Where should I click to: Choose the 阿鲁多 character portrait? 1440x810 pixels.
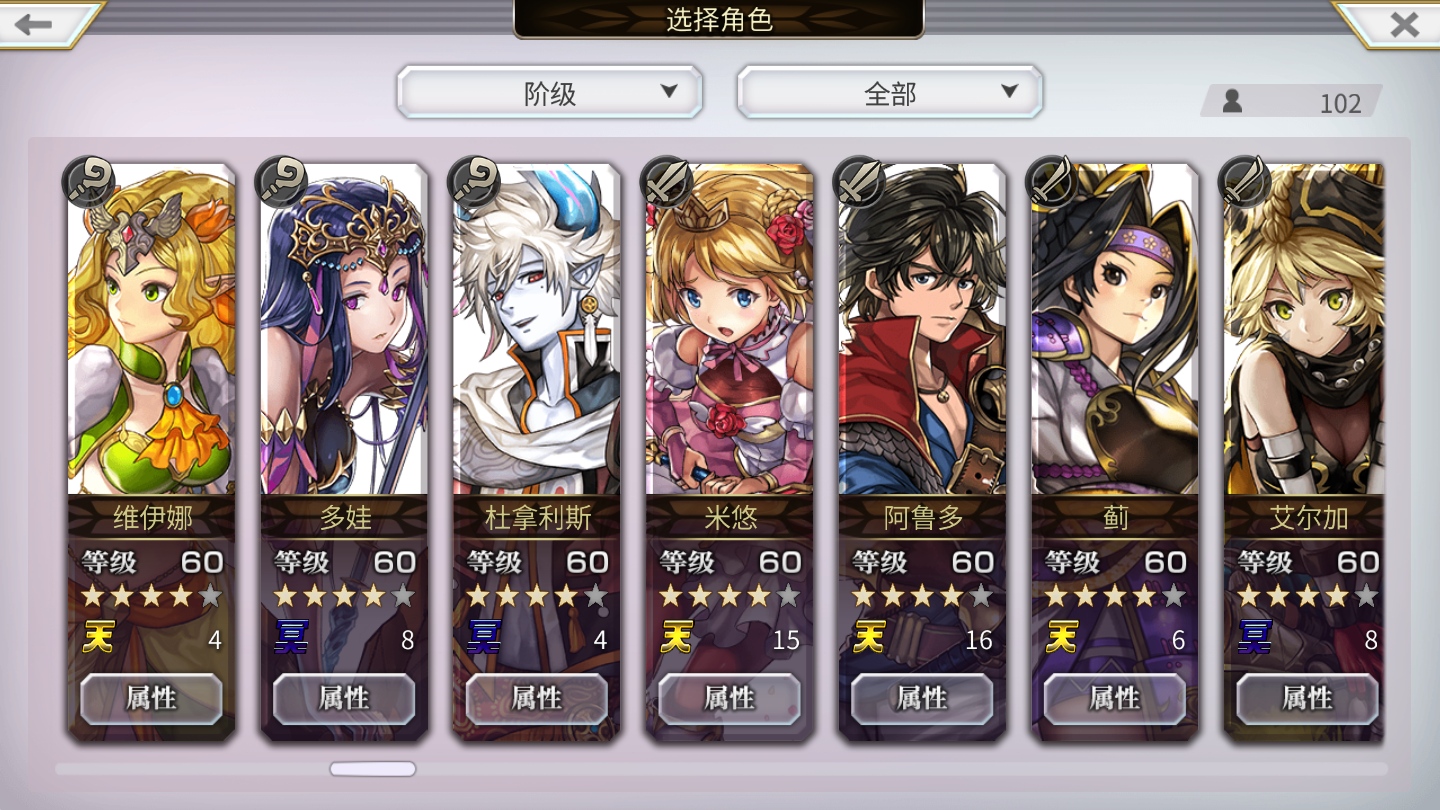pyautogui.click(x=922, y=330)
